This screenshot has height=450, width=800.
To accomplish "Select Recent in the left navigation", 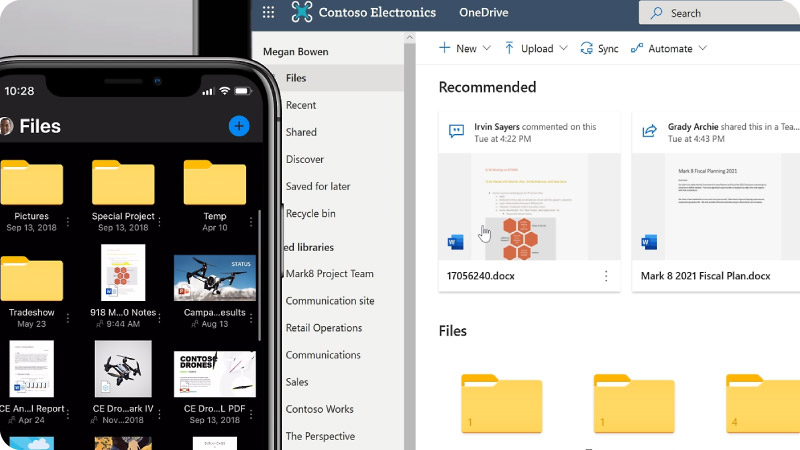I will click(301, 105).
